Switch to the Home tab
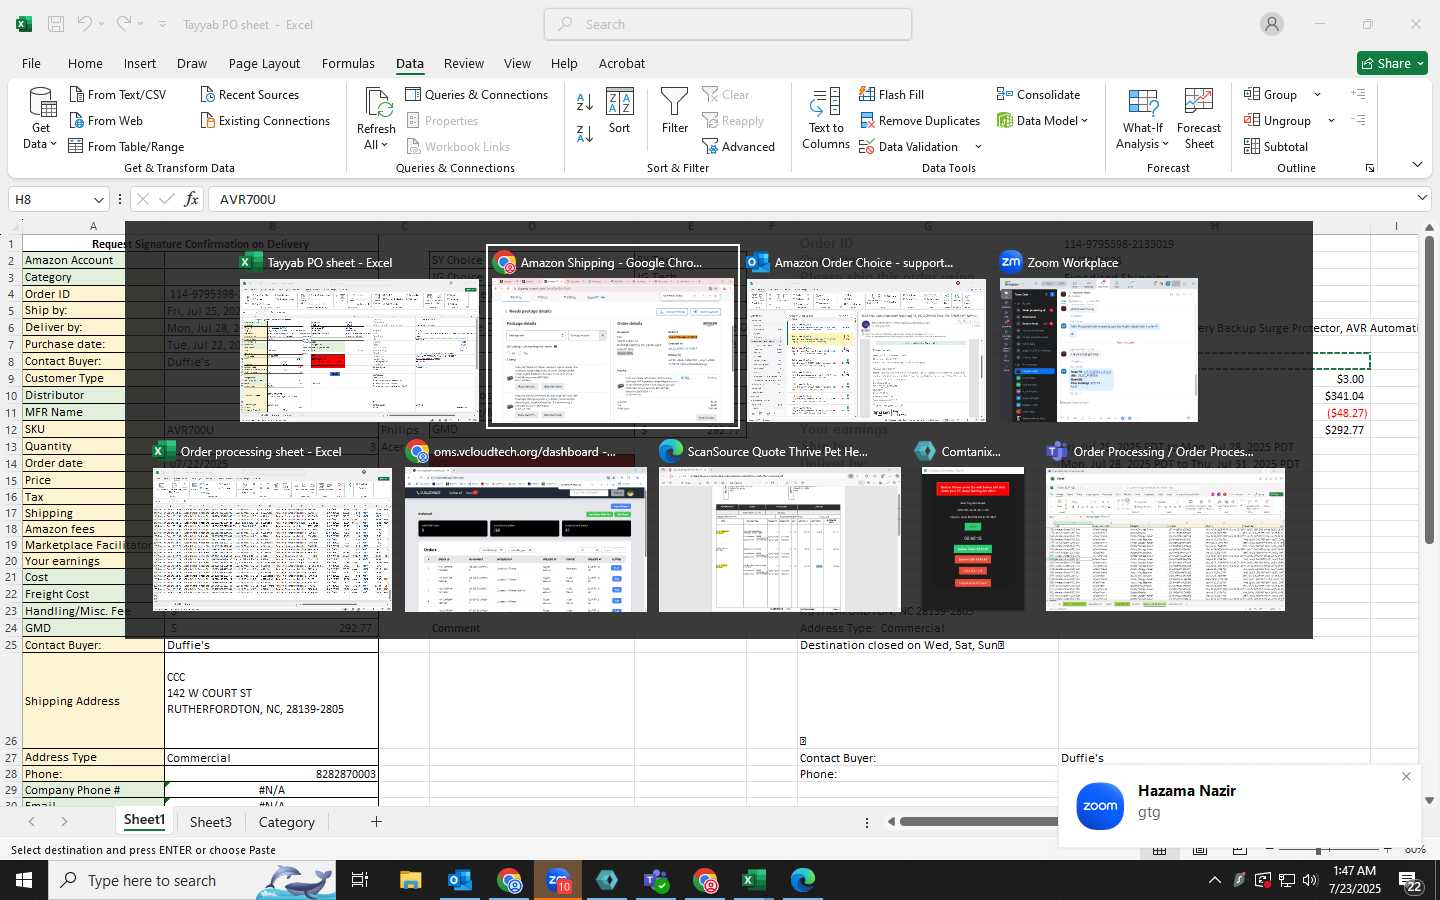The height and width of the screenshot is (900, 1440). pyautogui.click(x=85, y=63)
